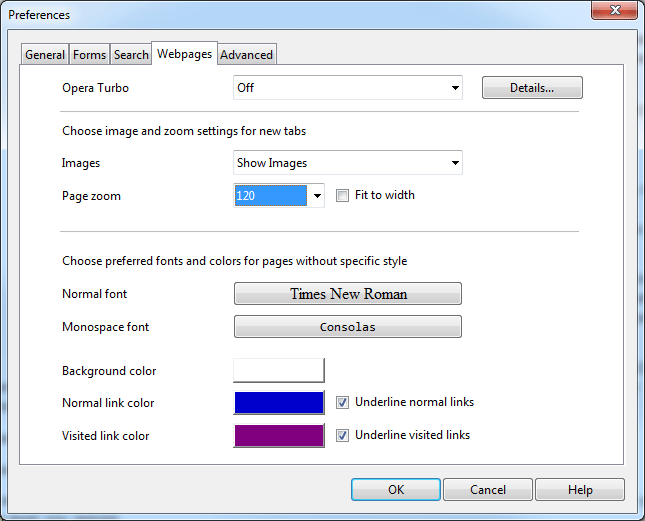The width and height of the screenshot is (645, 521).
Task: Click the Details... button
Action: [532, 88]
